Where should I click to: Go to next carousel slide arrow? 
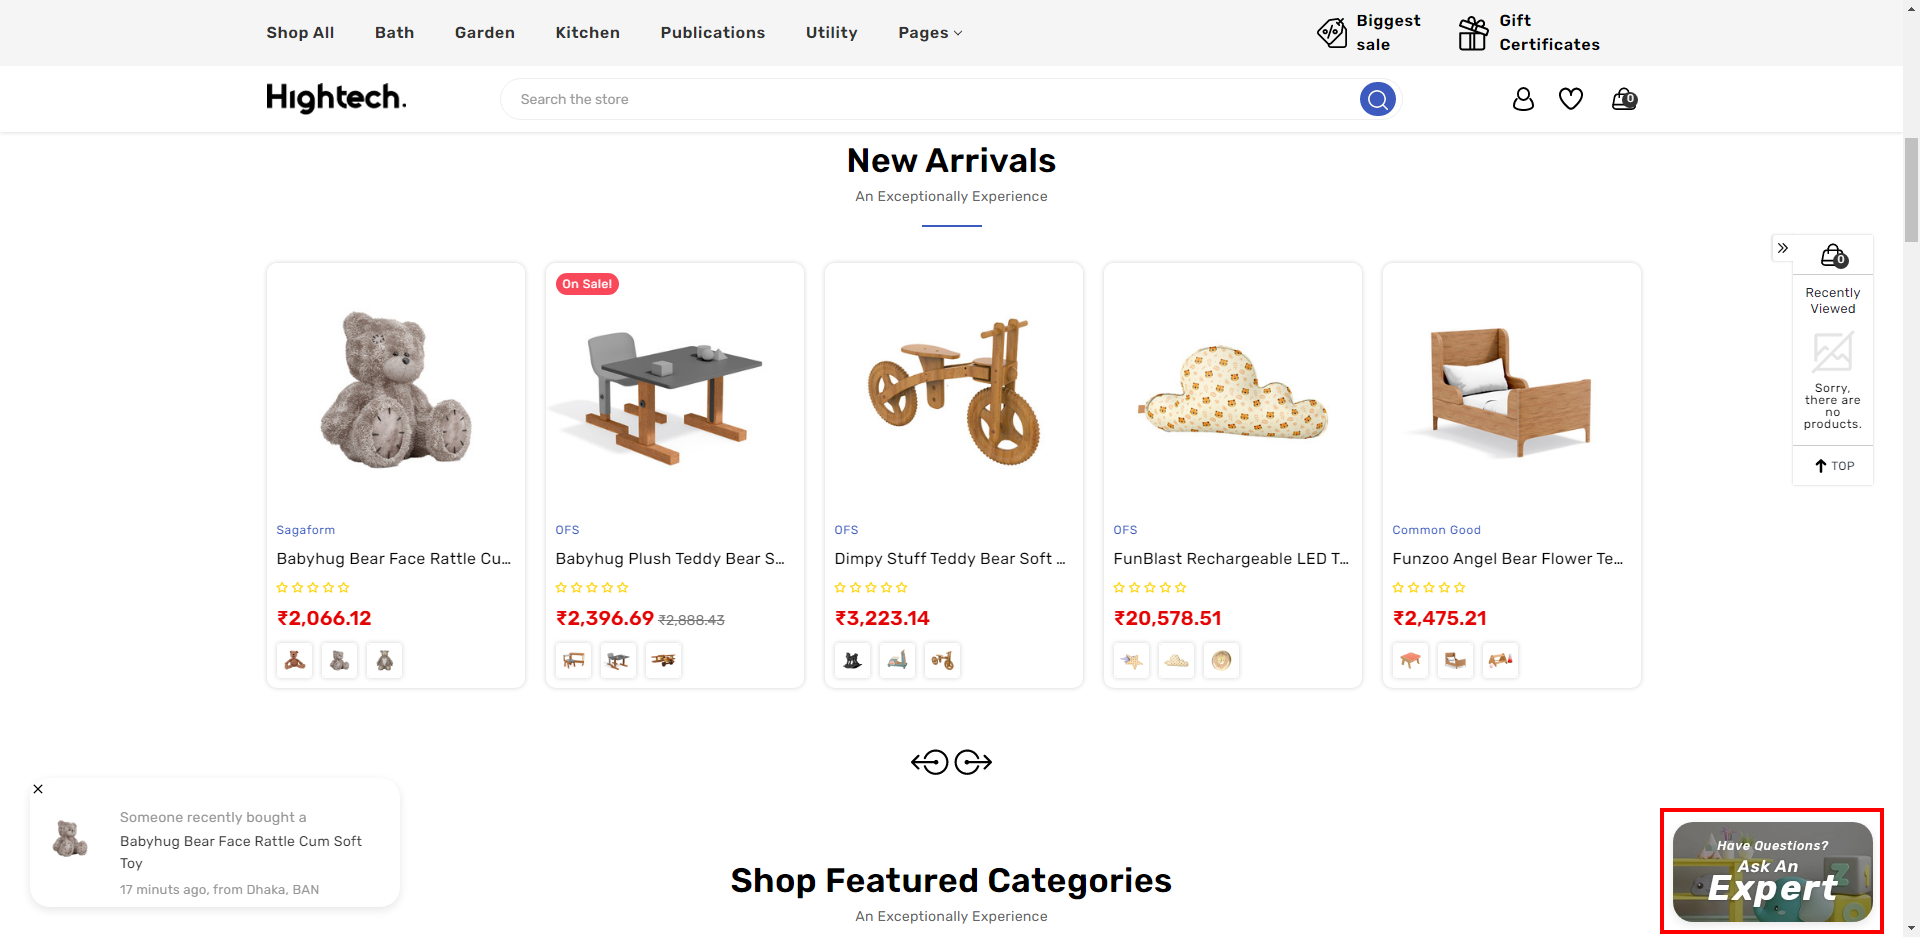click(973, 763)
